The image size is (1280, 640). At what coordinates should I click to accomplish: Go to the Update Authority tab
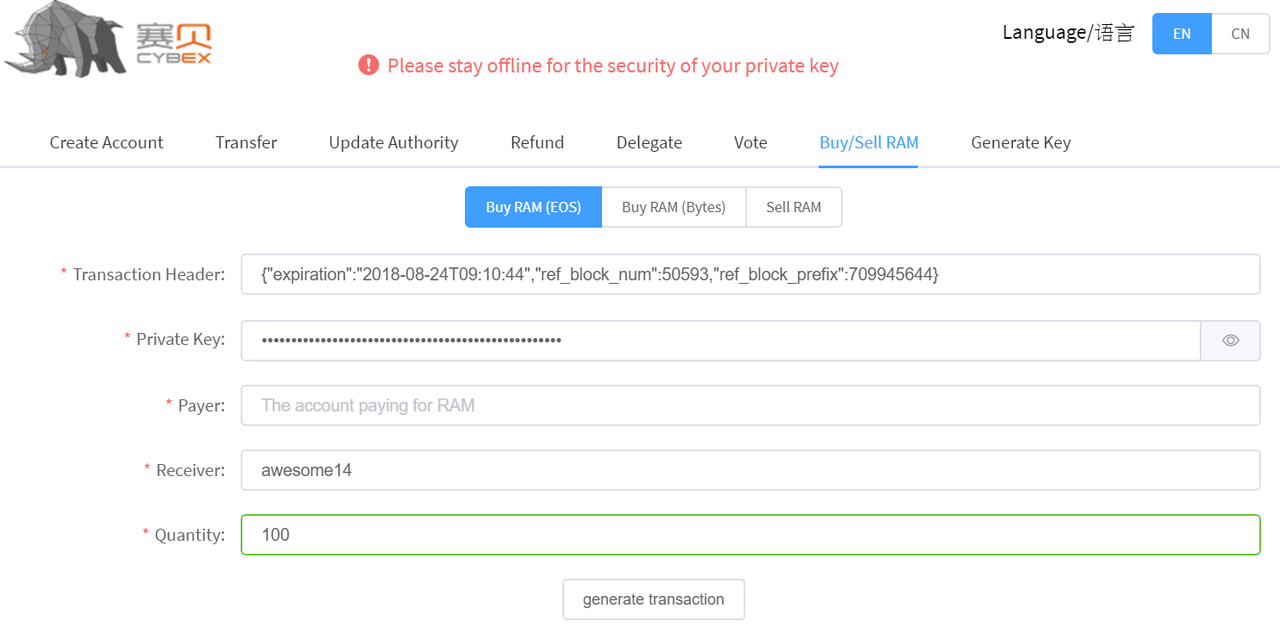coord(393,142)
